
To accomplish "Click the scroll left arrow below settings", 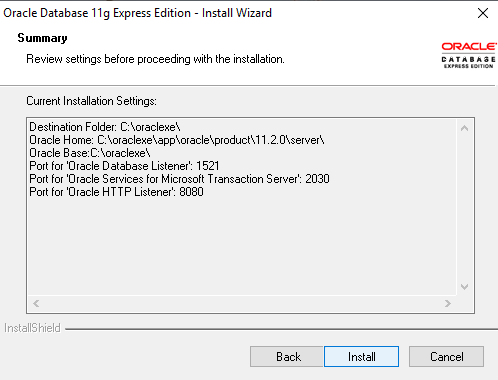I will 36,303.
